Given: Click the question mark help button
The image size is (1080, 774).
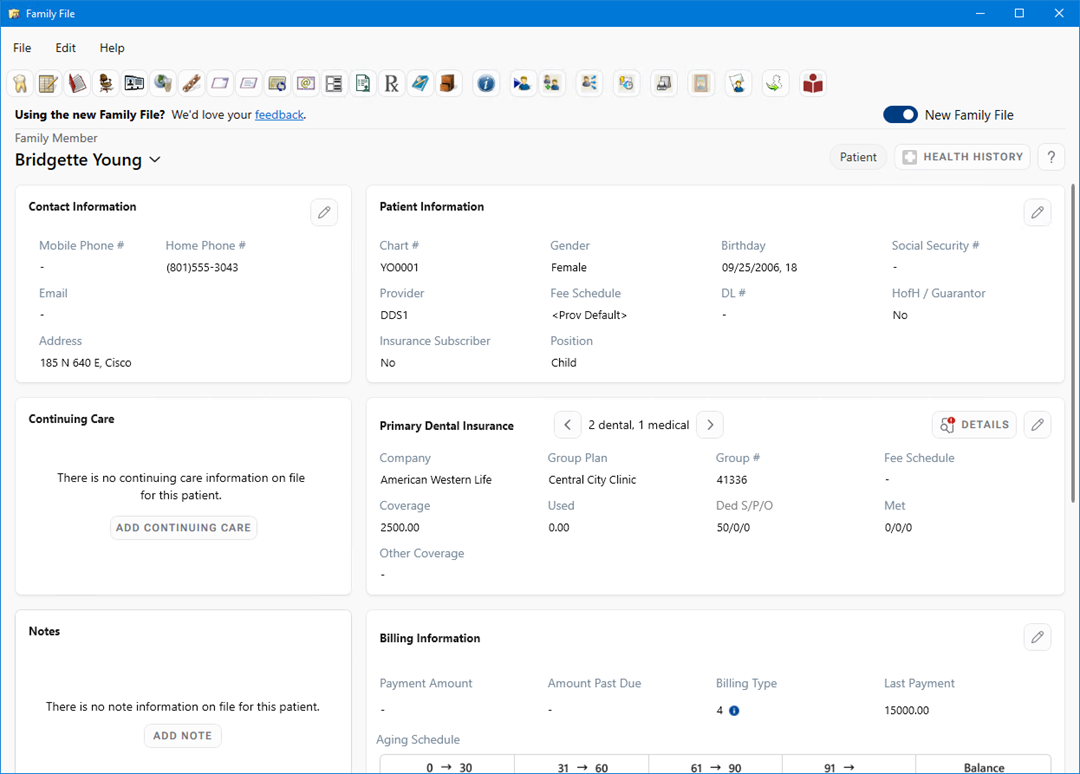Looking at the screenshot, I should point(1051,157).
